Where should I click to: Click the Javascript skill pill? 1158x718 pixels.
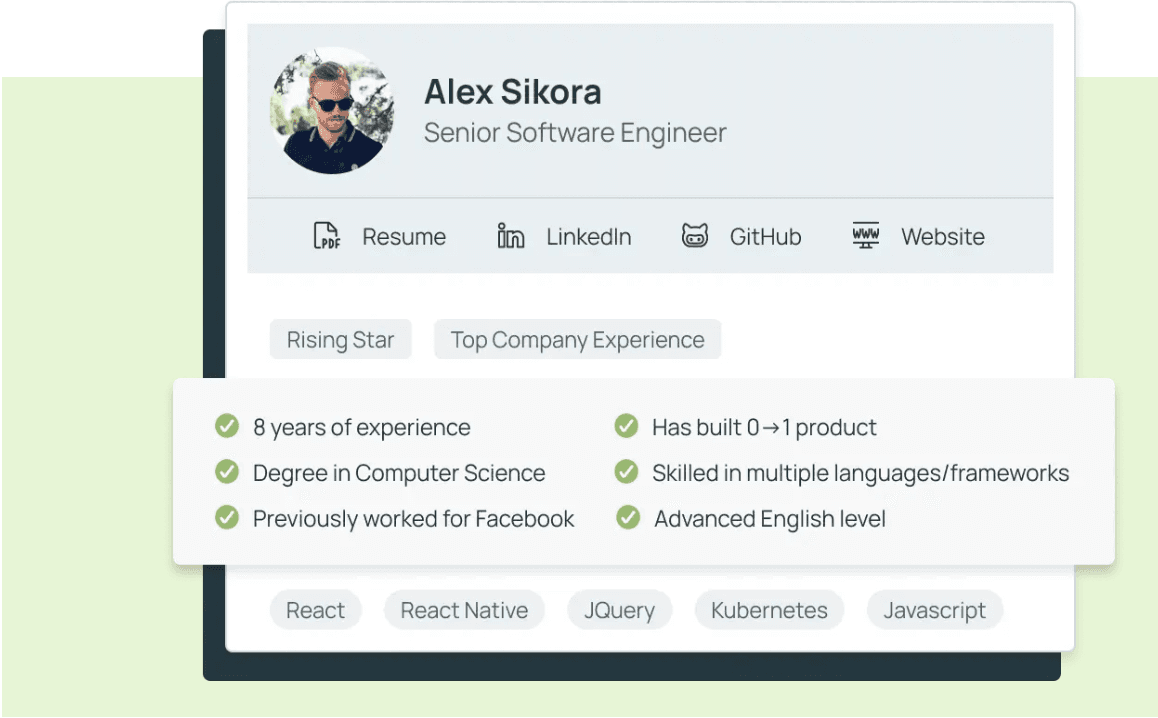934,610
